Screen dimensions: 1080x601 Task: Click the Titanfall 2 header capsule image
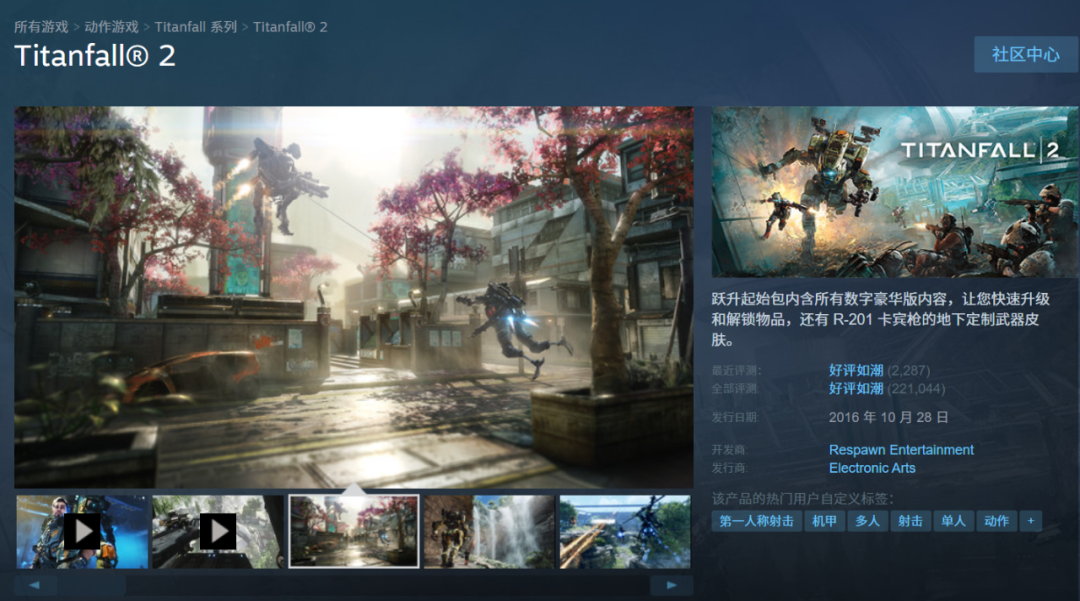tap(895, 192)
